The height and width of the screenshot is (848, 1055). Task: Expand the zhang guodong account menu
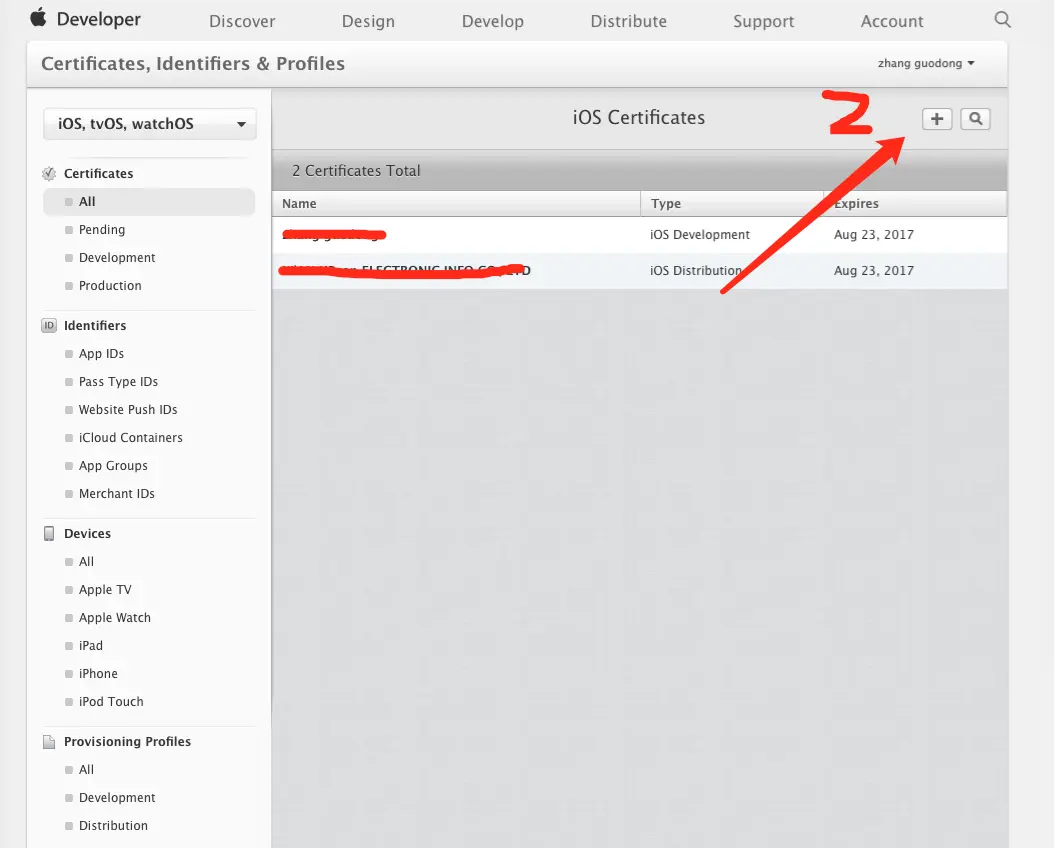925,63
